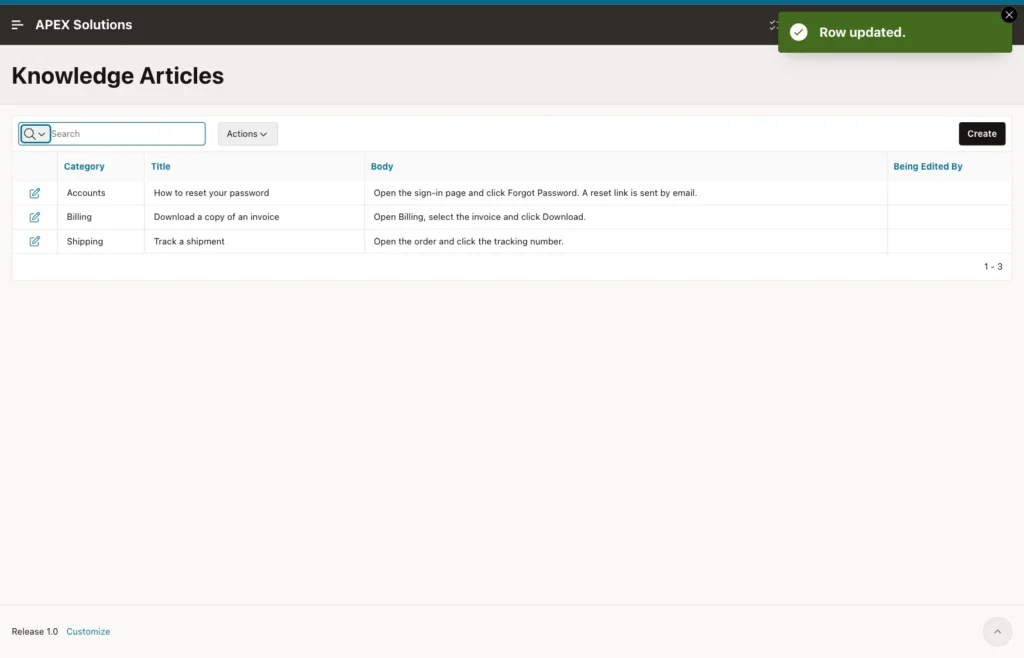Expand the Actions menu

(x=248, y=134)
